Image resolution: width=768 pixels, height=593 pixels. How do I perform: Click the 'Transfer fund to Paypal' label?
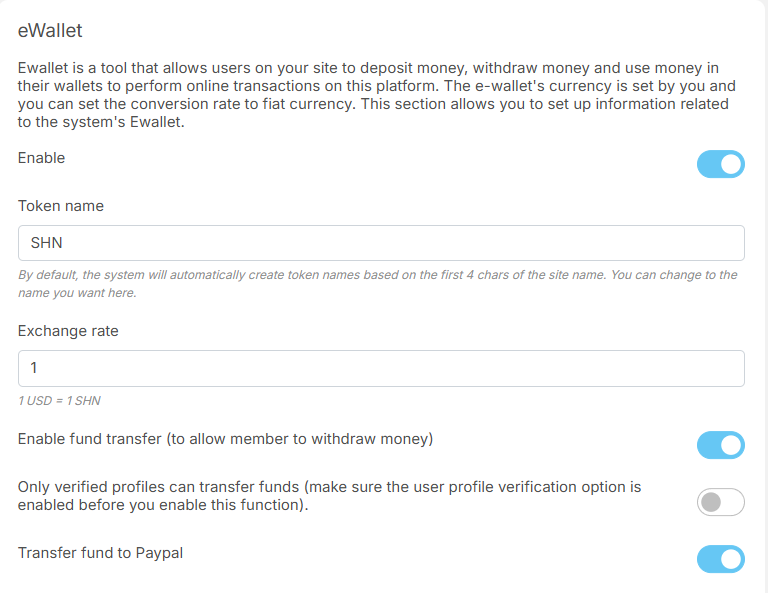pos(100,552)
